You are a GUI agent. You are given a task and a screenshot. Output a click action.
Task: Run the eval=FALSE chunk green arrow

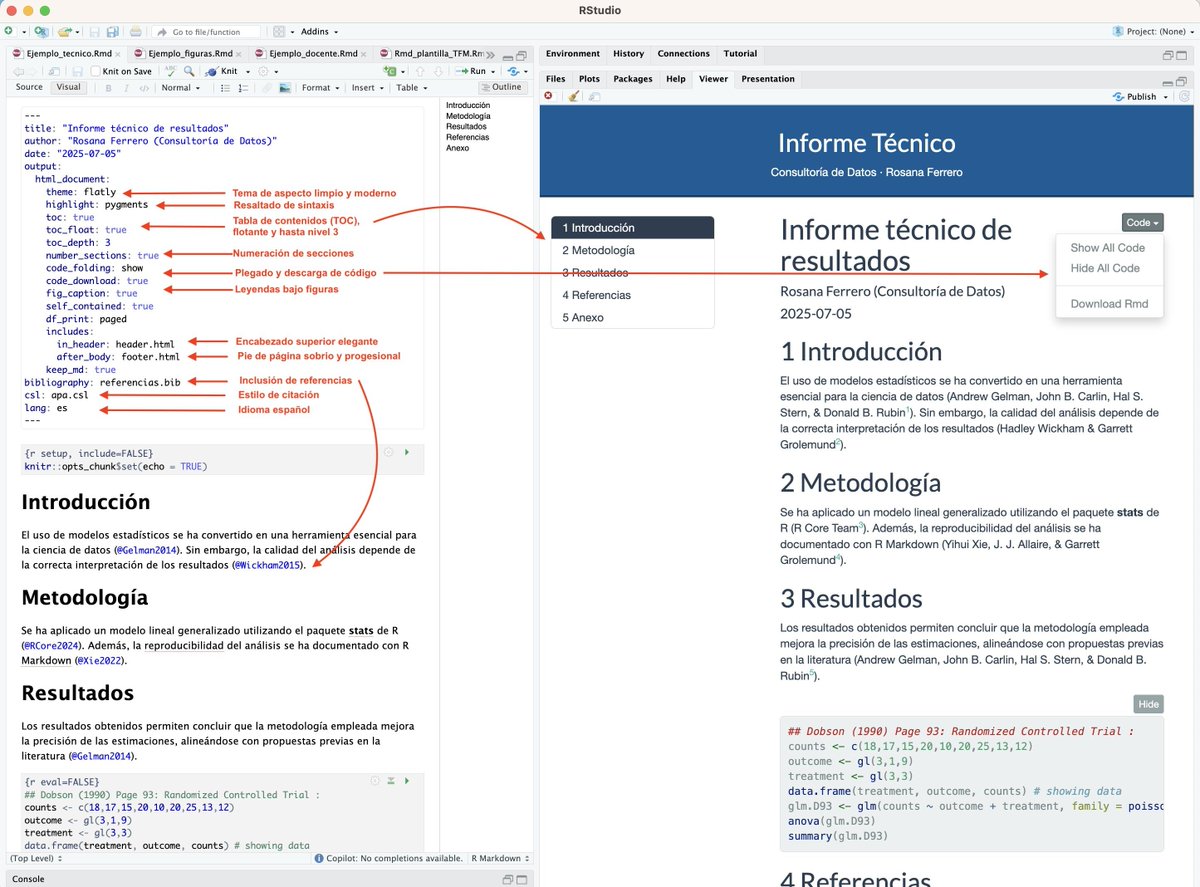point(406,780)
